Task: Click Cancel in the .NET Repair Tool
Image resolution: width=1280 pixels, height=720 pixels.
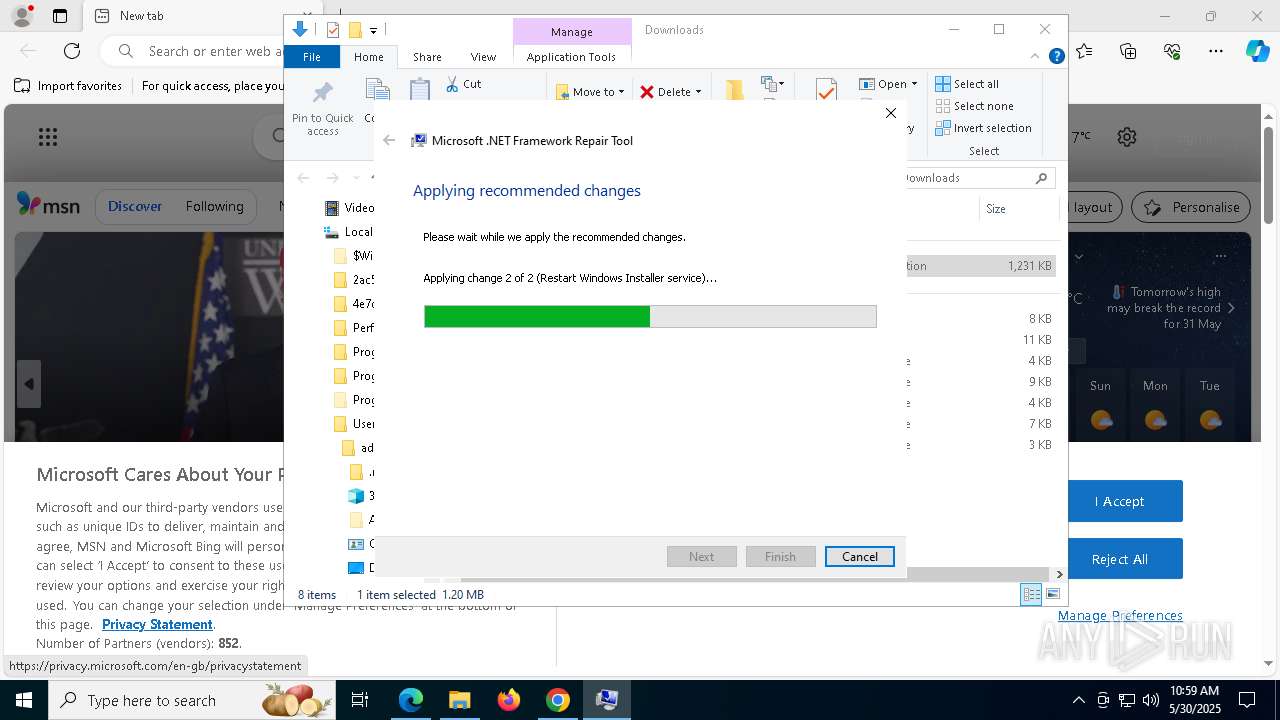Action: point(859,557)
